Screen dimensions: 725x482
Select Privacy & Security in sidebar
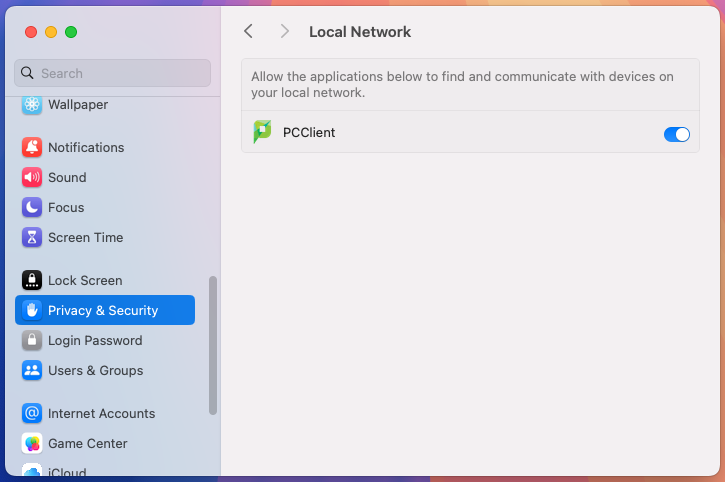(105, 310)
